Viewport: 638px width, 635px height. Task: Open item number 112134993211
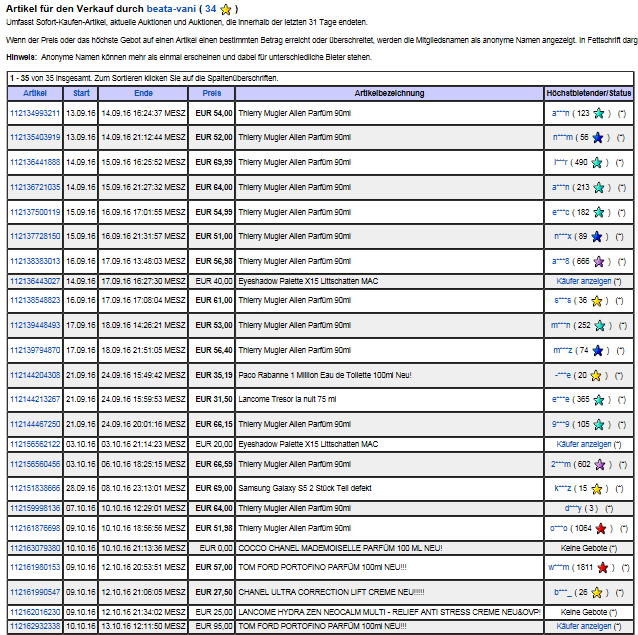tap(35, 113)
